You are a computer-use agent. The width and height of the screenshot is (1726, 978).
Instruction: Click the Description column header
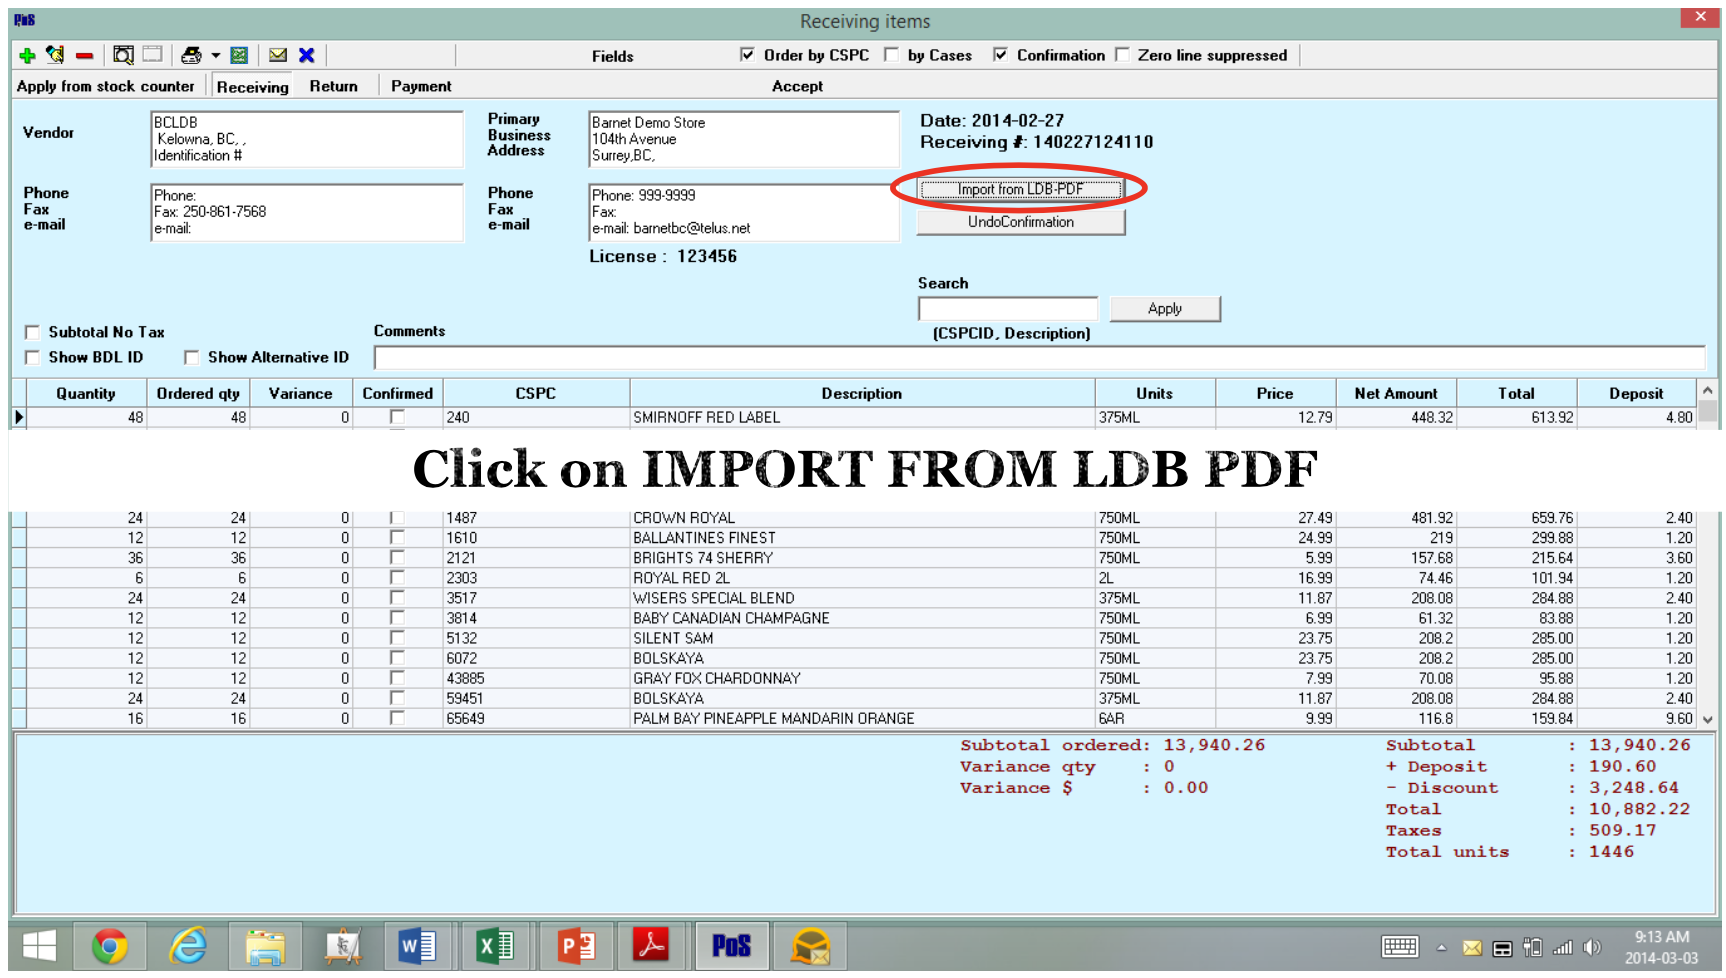click(x=862, y=393)
